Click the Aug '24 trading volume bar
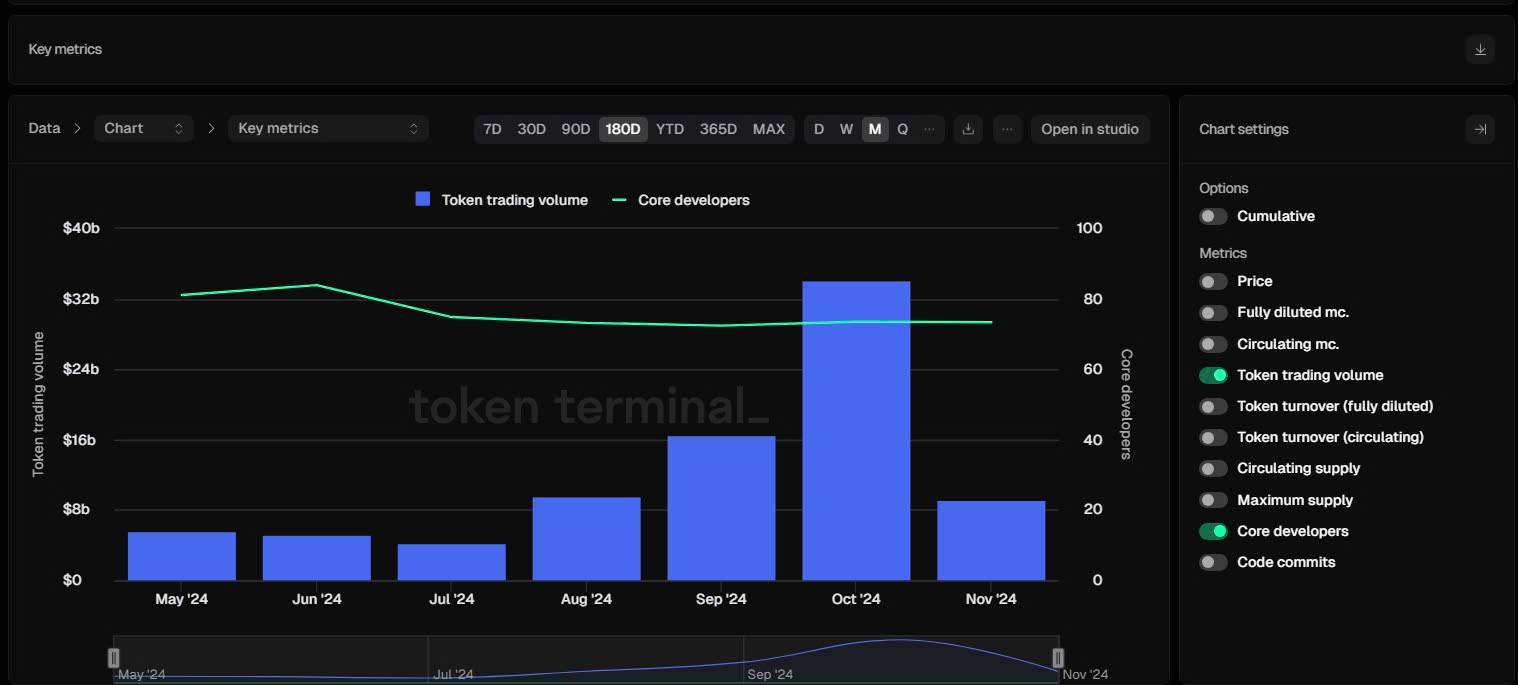This screenshot has width=1518, height=685. [586, 539]
